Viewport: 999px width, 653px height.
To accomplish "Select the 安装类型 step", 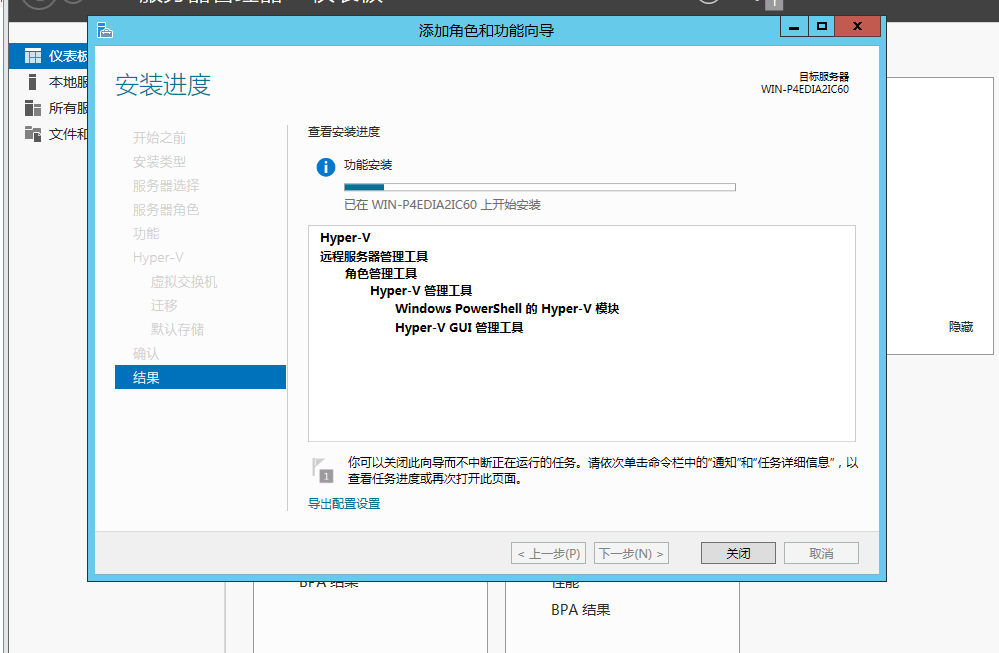I will [159, 162].
